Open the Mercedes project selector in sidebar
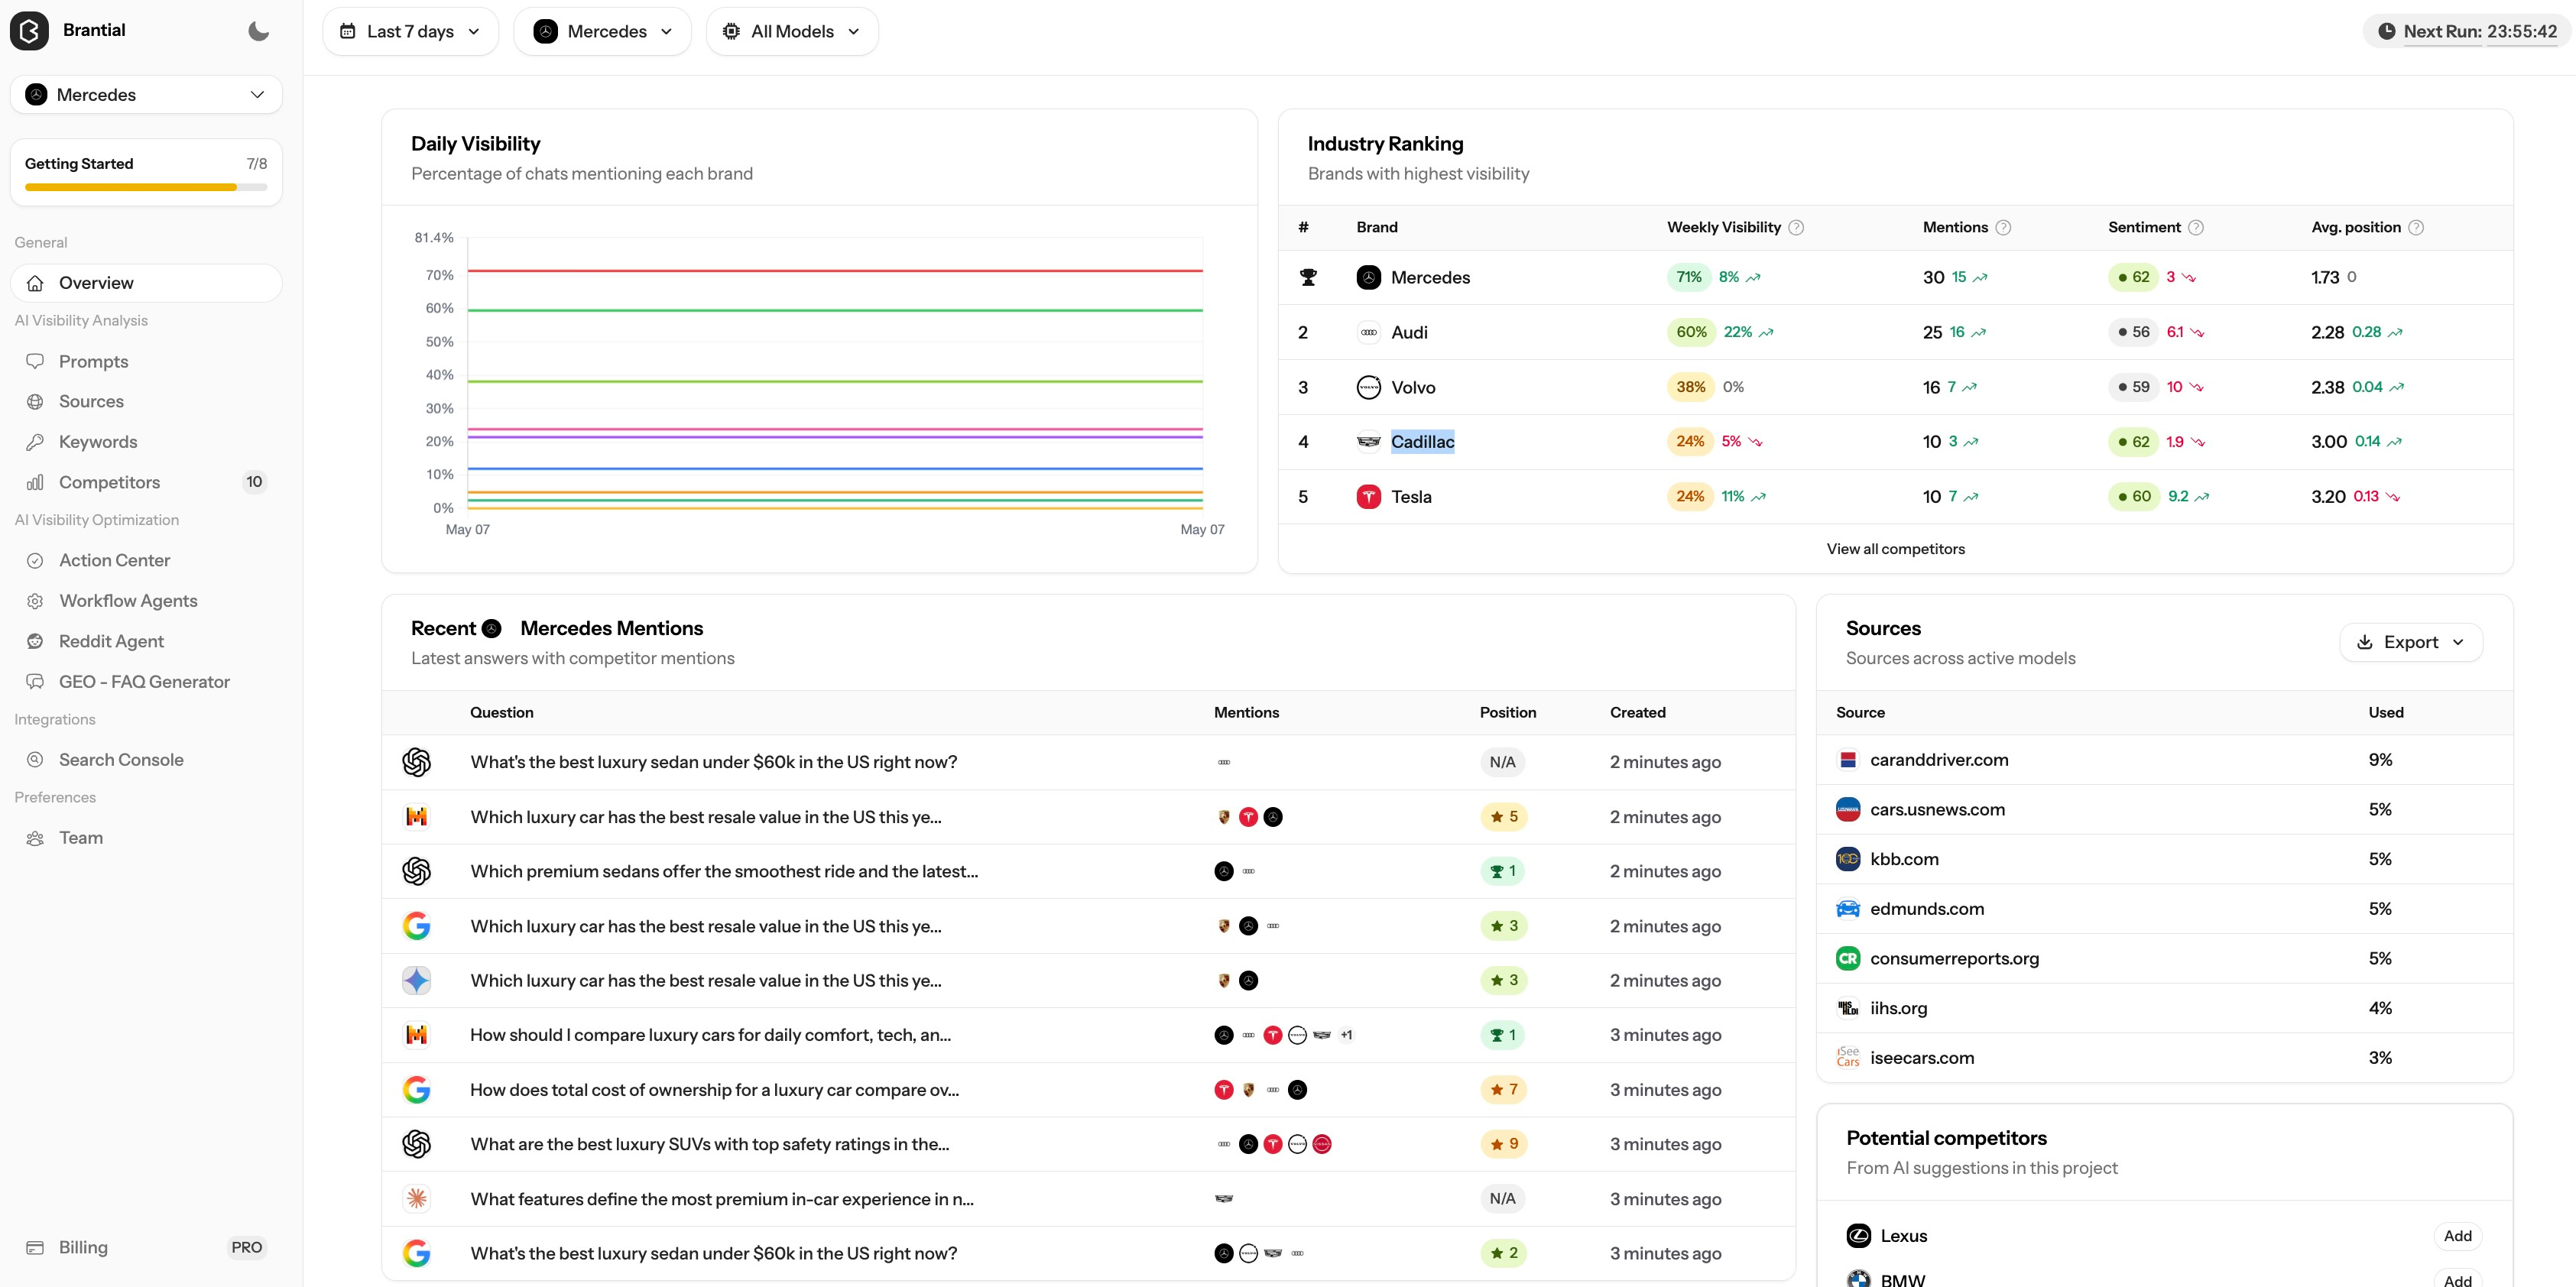Image resolution: width=2576 pixels, height=1287 pixels. (x=146, y=95)
